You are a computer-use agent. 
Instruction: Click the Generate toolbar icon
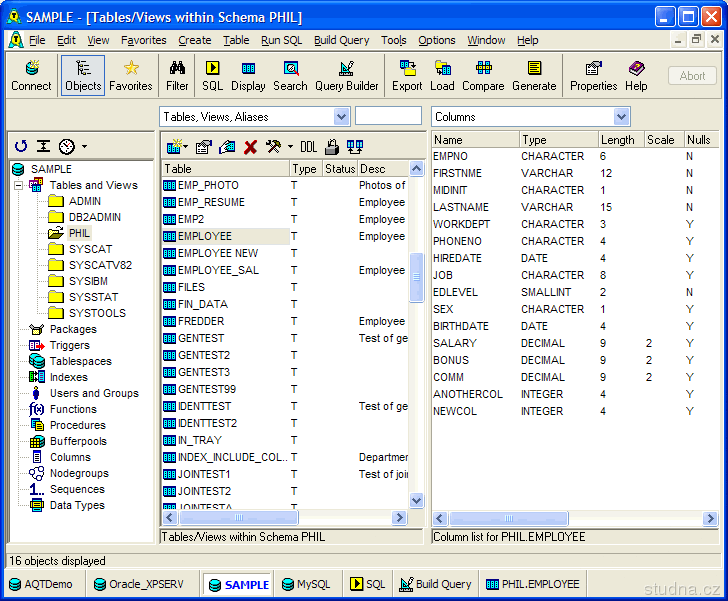click(x=534, y=75)
